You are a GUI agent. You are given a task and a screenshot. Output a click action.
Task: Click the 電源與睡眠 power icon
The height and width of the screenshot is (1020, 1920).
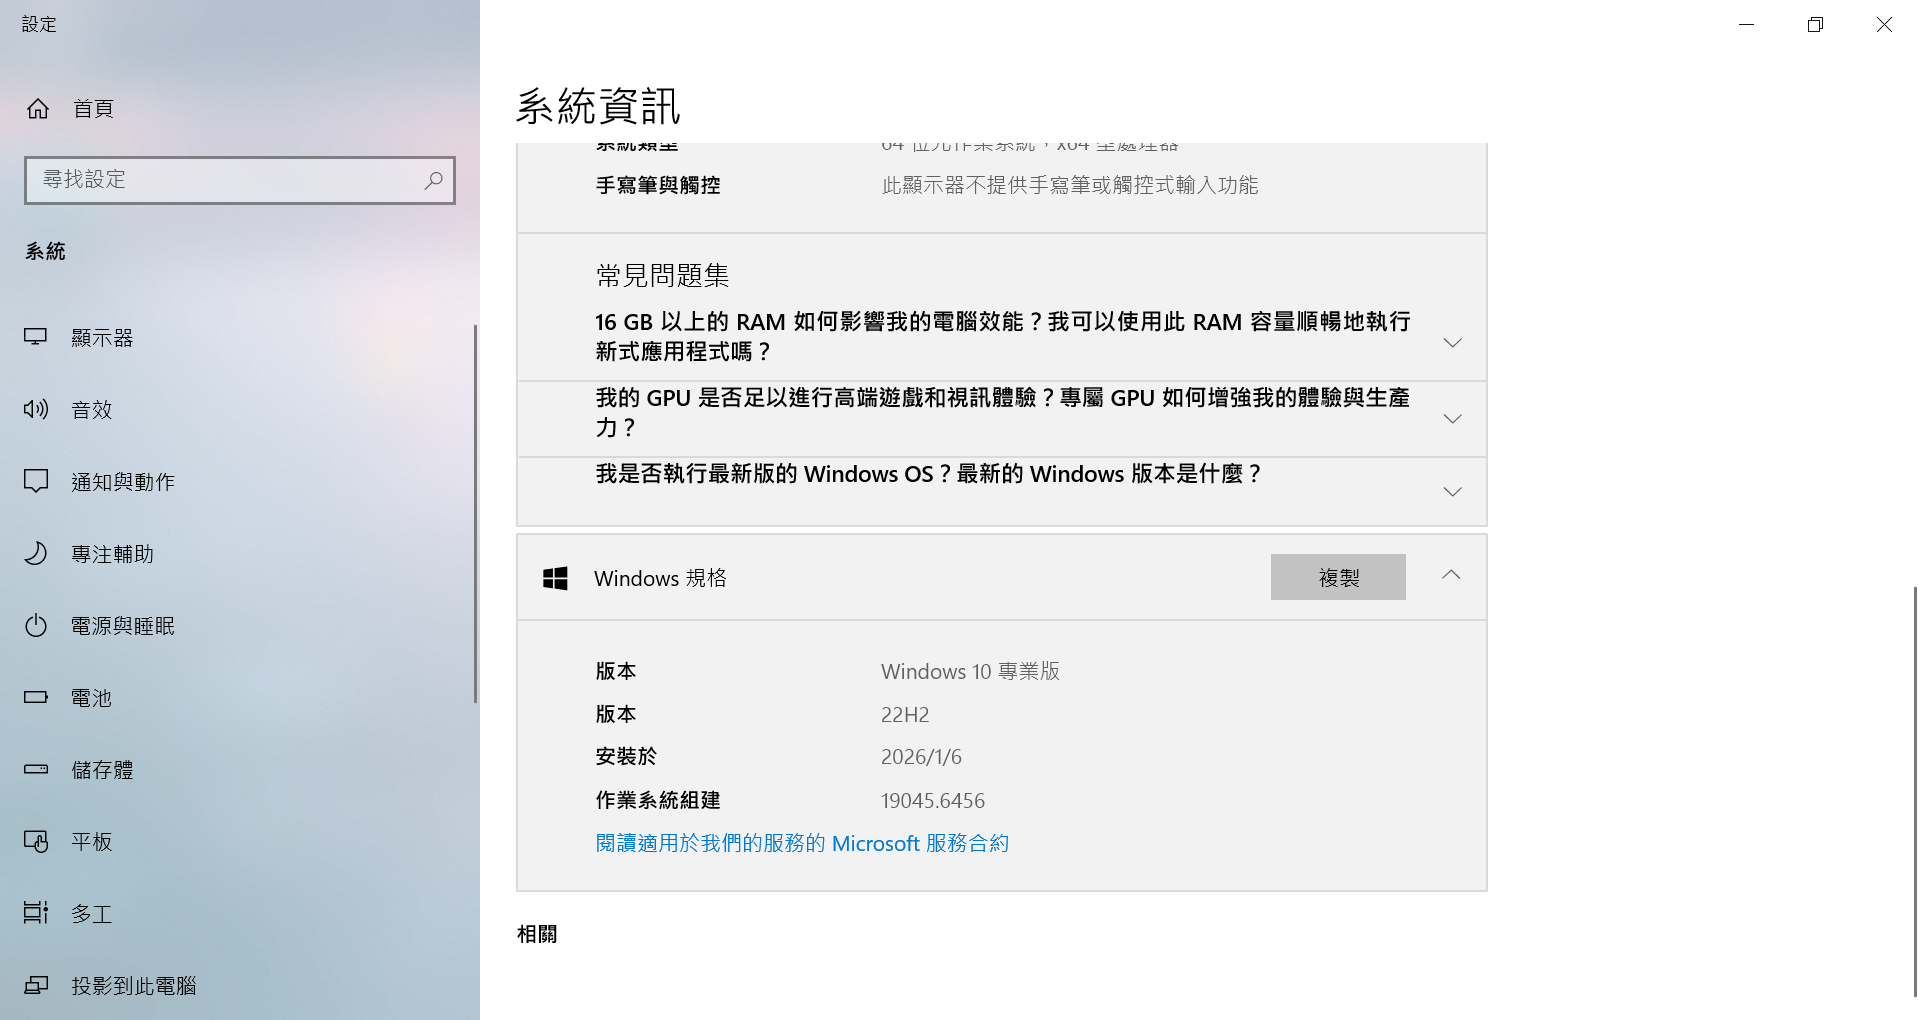(x=36, y=625)
